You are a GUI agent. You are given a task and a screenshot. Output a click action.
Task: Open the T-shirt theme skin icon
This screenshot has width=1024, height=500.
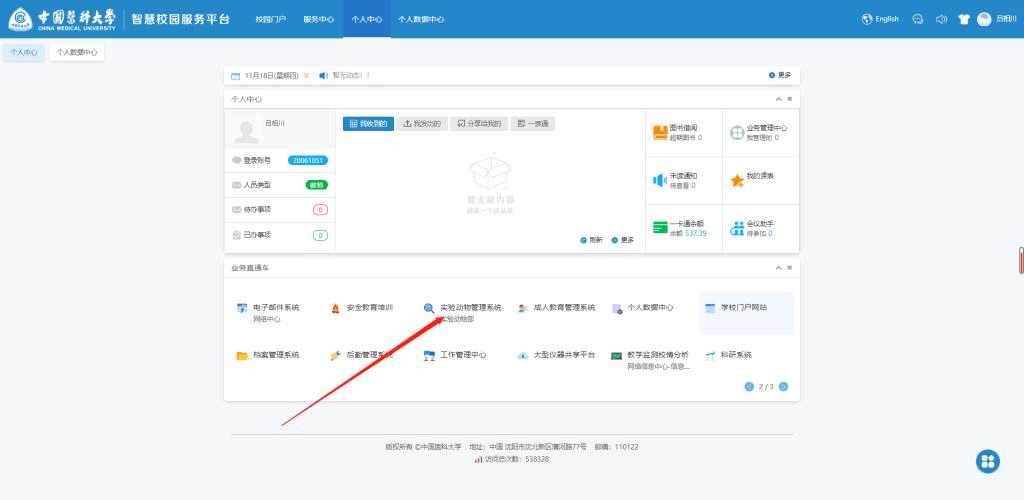[964, 19]
